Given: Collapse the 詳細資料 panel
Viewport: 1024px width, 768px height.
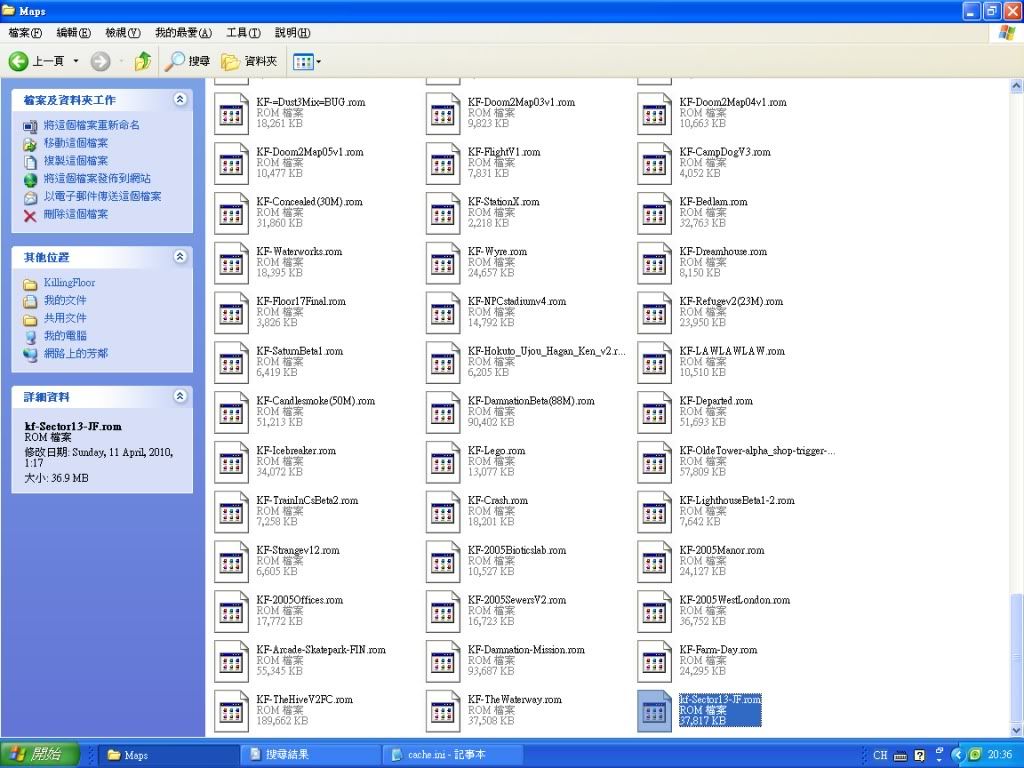Looking at the screenshot, I should [x=180, y=397].
